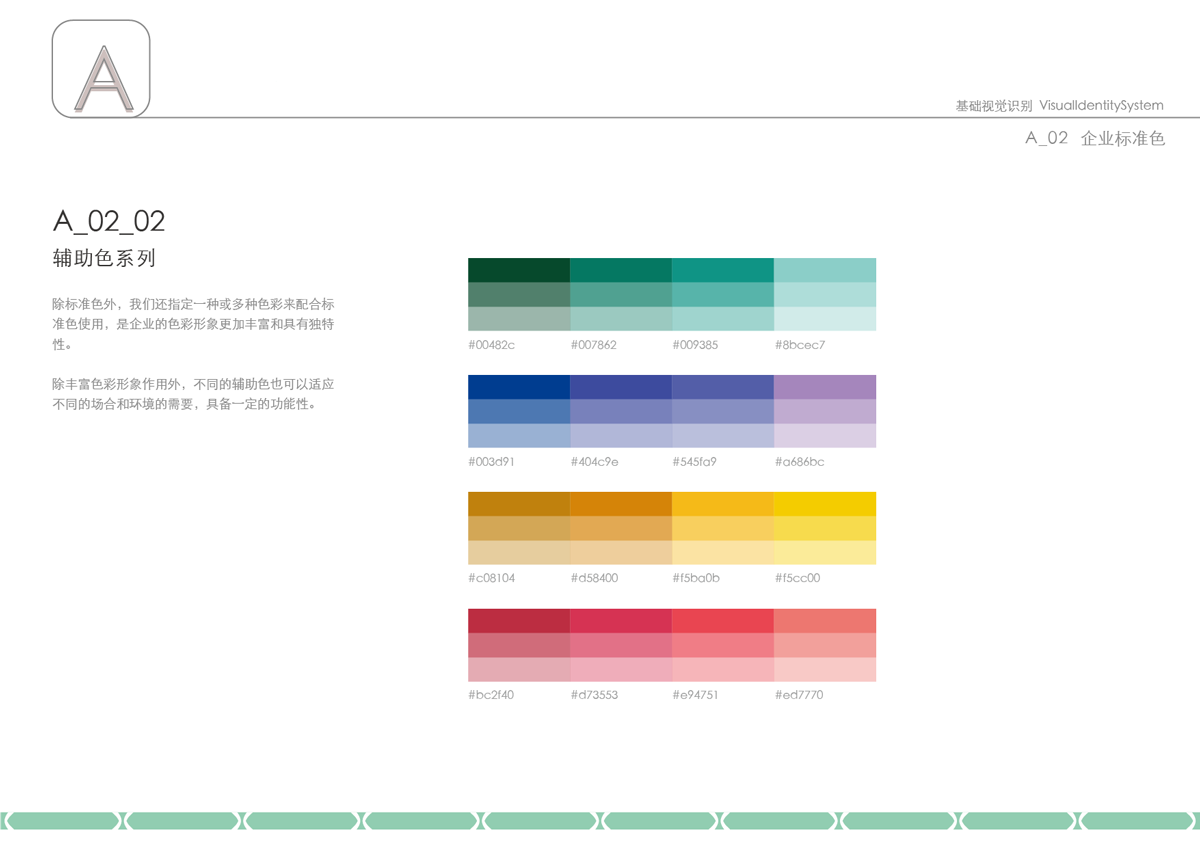The image size is (1200, 849).
Task: Pick the lightest tint above #bc2f40
Action: pos(519,670)
